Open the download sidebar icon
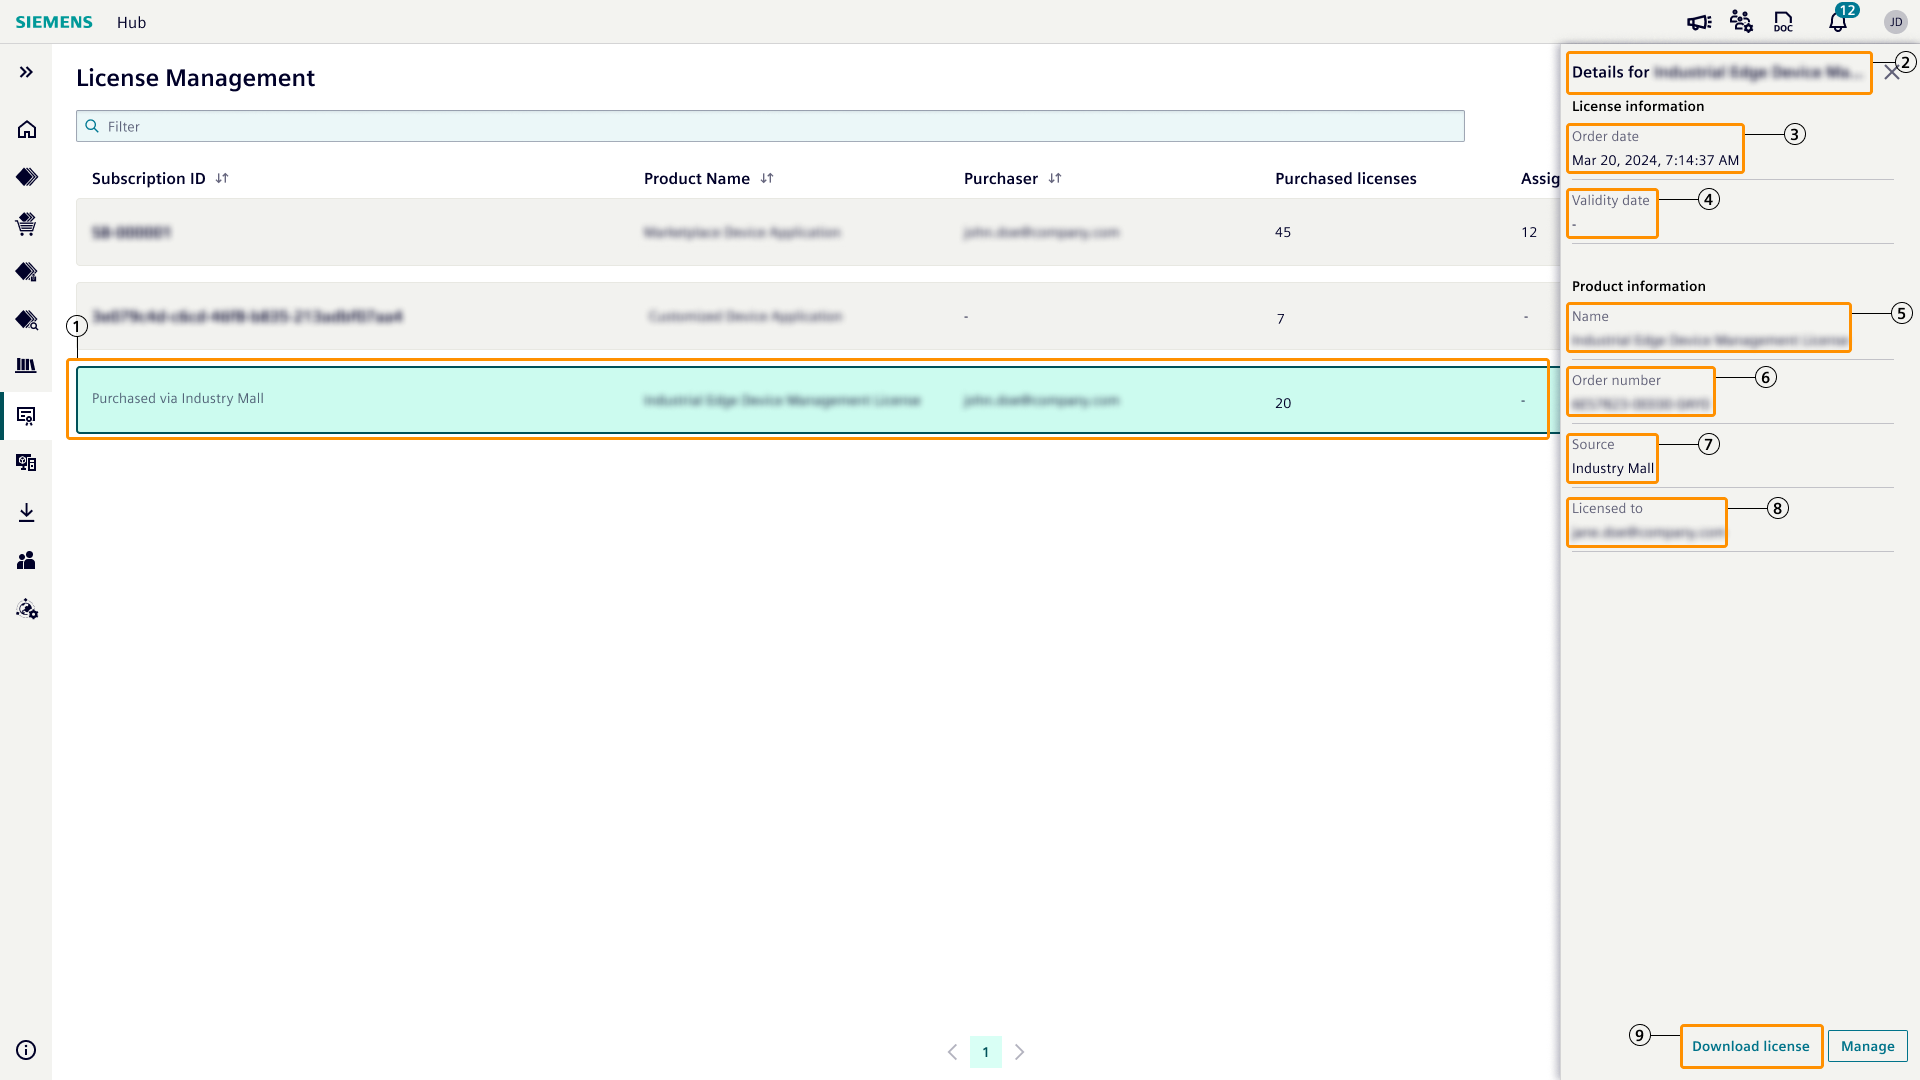 [27, 513]
